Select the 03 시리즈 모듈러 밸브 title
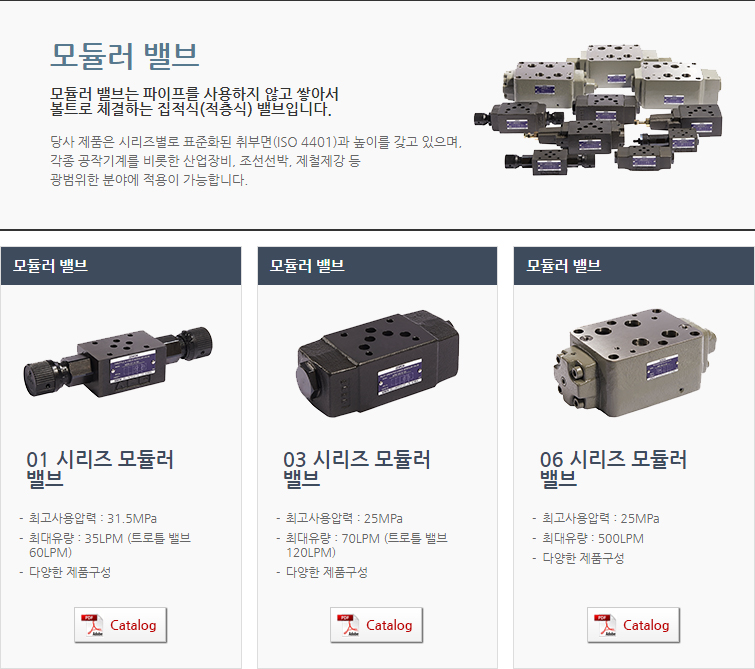755x669 pixels. tap(356, 469)
